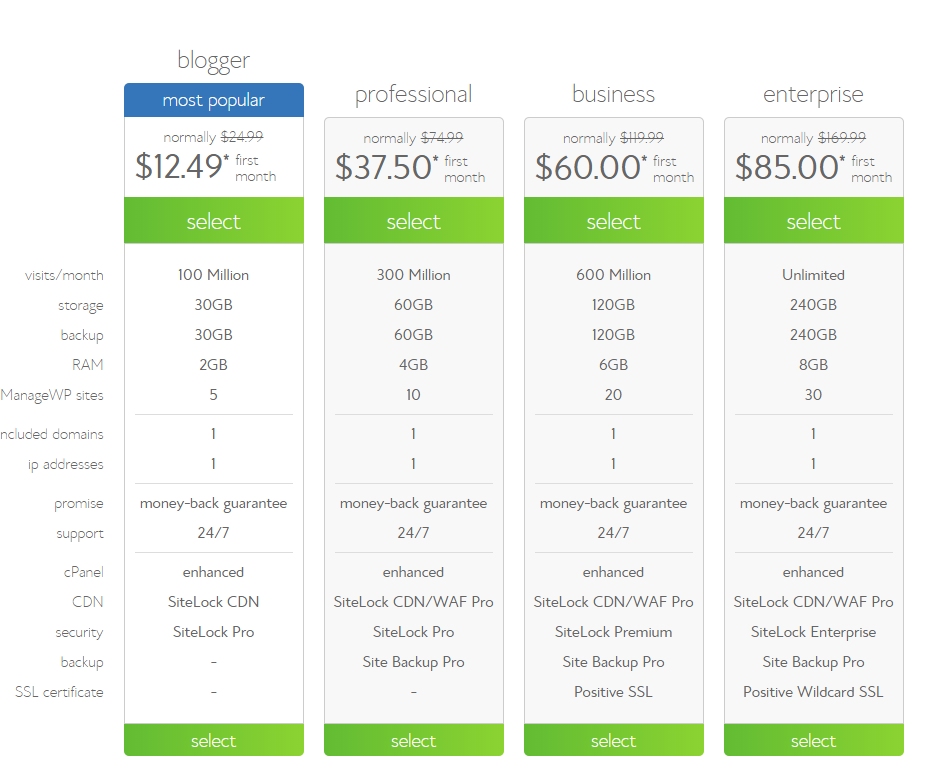Image resolution: width=931 pixels, height=760 pixels.
Task: Choose the business plan via its top select button
Action: [x=613, y=220]
